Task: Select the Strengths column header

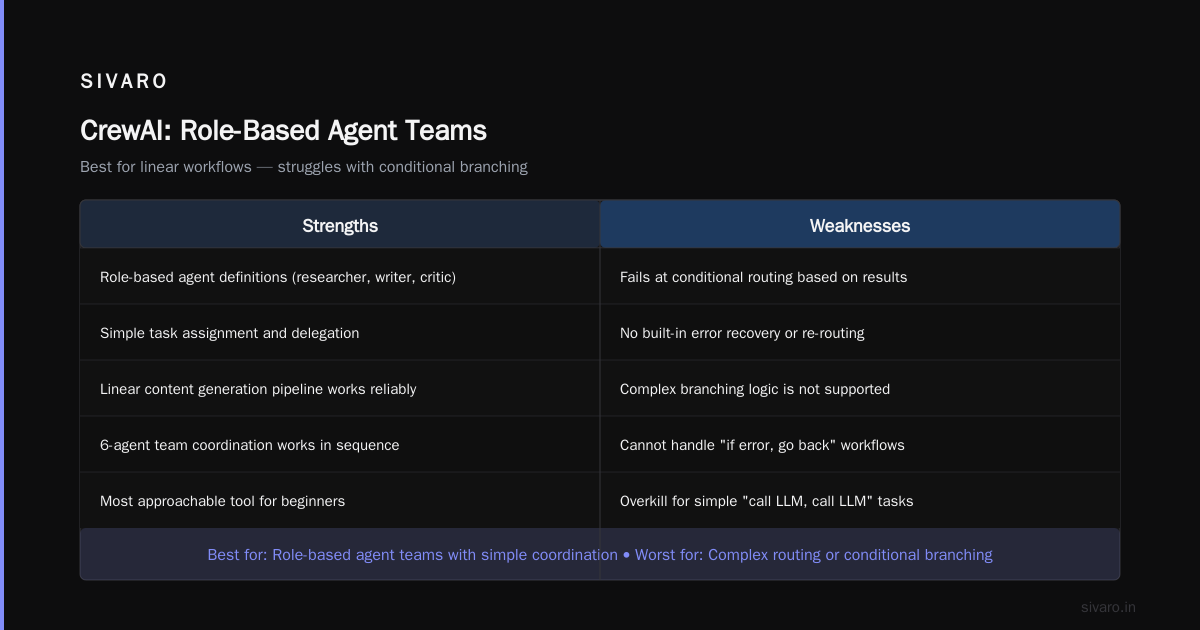Action: (x=340, y=225)
